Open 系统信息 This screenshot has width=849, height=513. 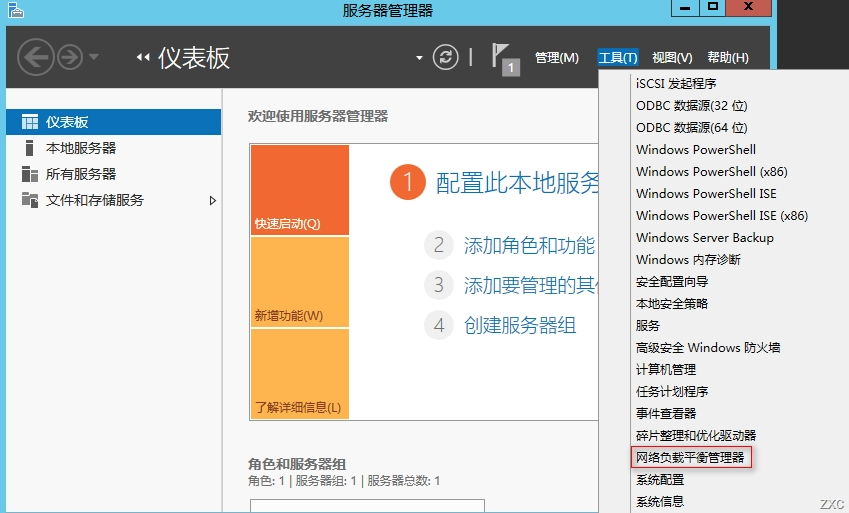(x=660, y=501)
